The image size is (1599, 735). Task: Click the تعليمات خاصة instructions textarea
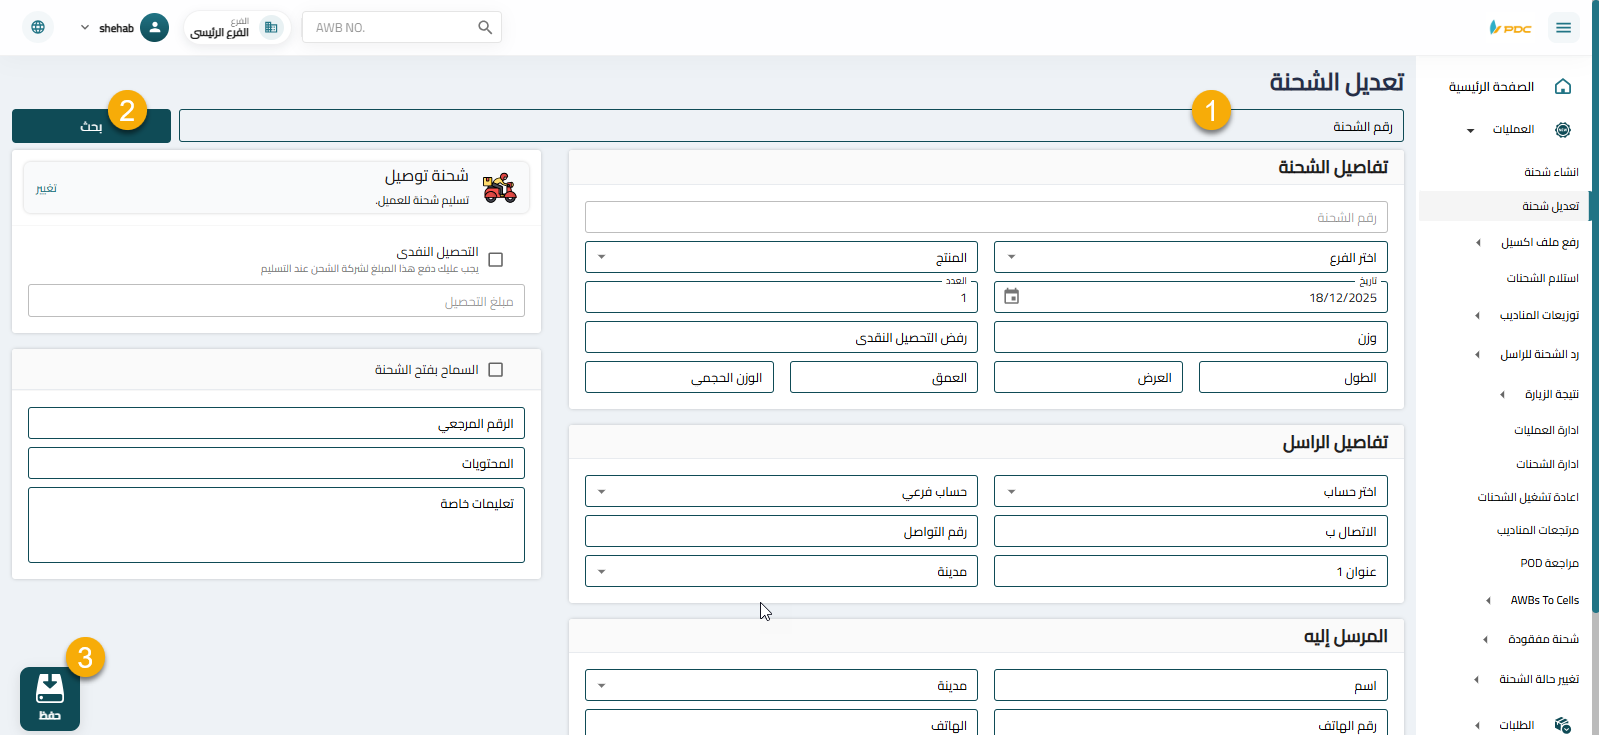point(276,525)
